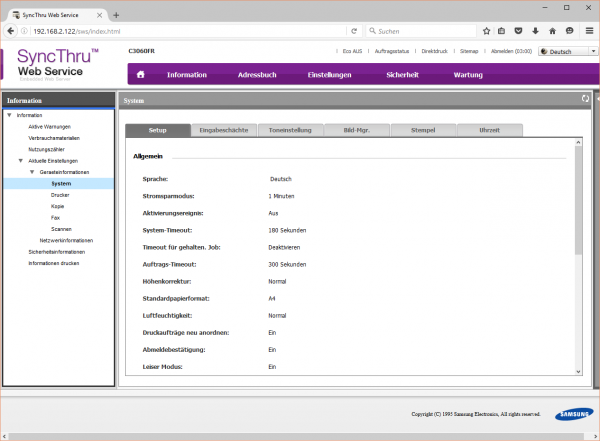The width and height of the screenshot is (600, 441).
Task: Open the Einstellungen menu
Action: [x=329, y=75]
